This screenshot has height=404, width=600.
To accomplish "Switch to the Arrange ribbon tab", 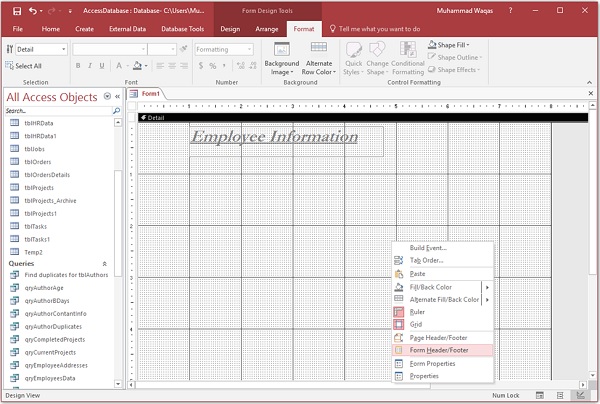I will pyautogui.click(x=266, y=29).
